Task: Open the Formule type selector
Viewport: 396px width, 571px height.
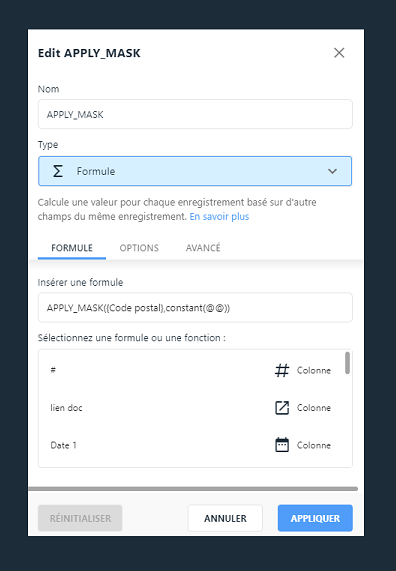Action: click(195, 171)
